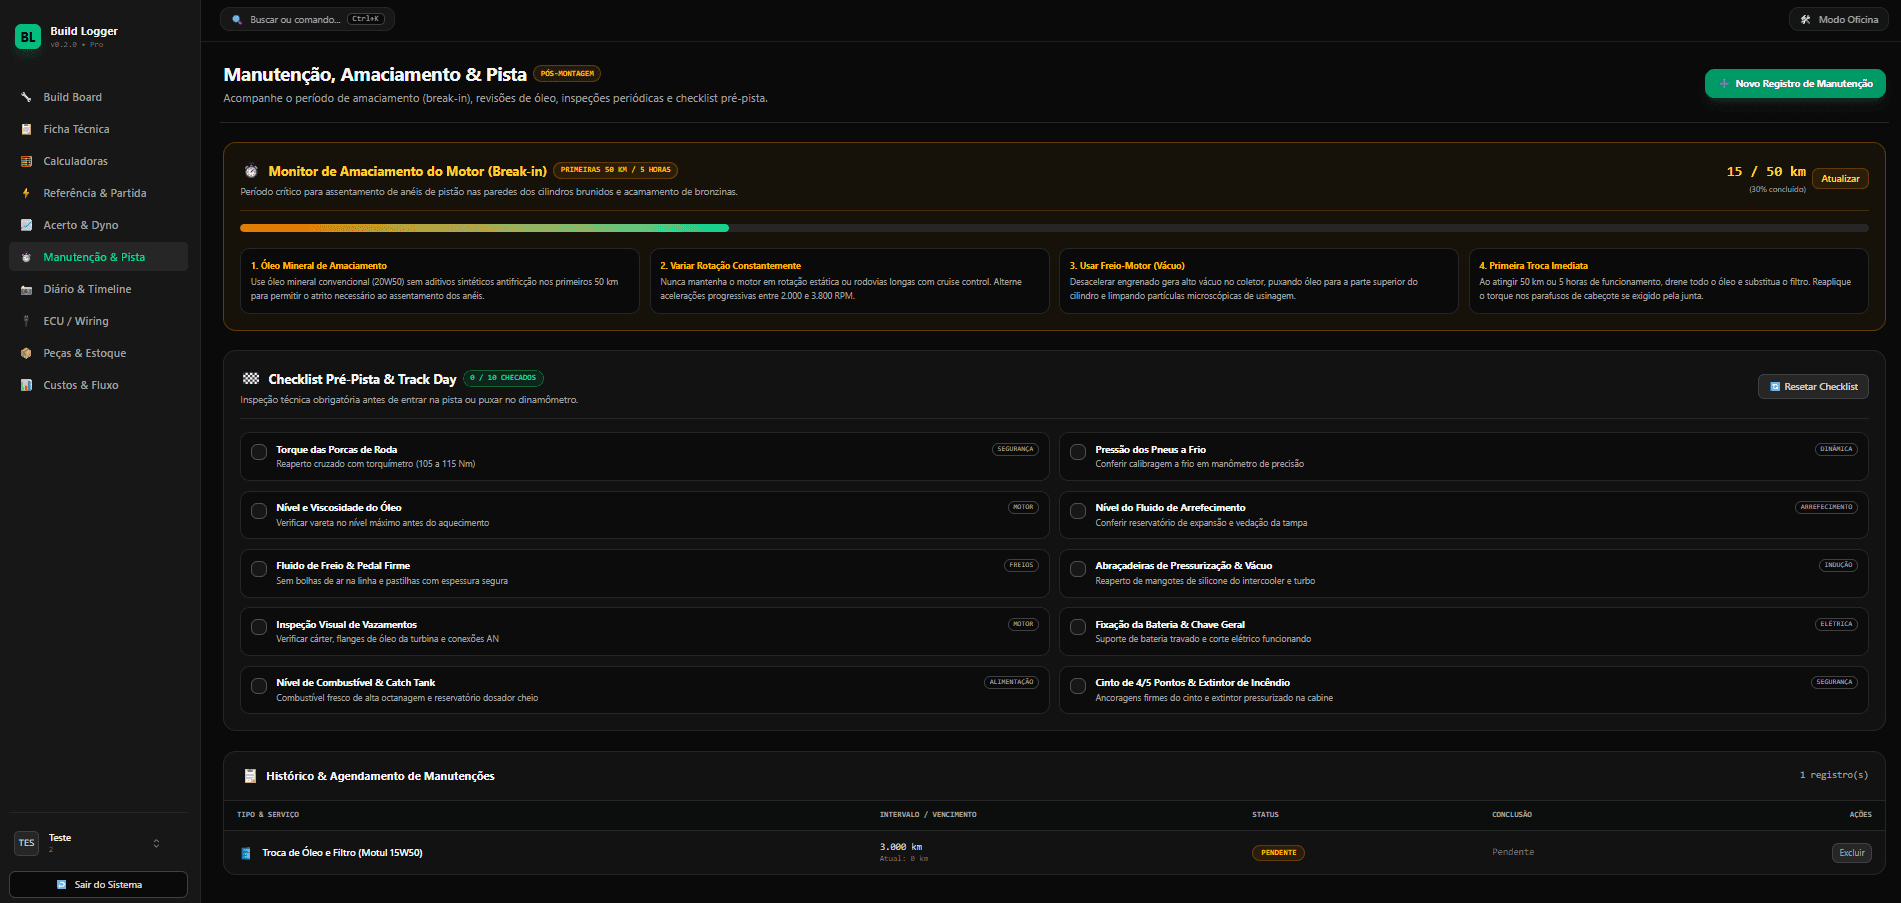Click the Build Board wrench icon
Viewport: 1901px width, 903px height.
tap(26, 97)
